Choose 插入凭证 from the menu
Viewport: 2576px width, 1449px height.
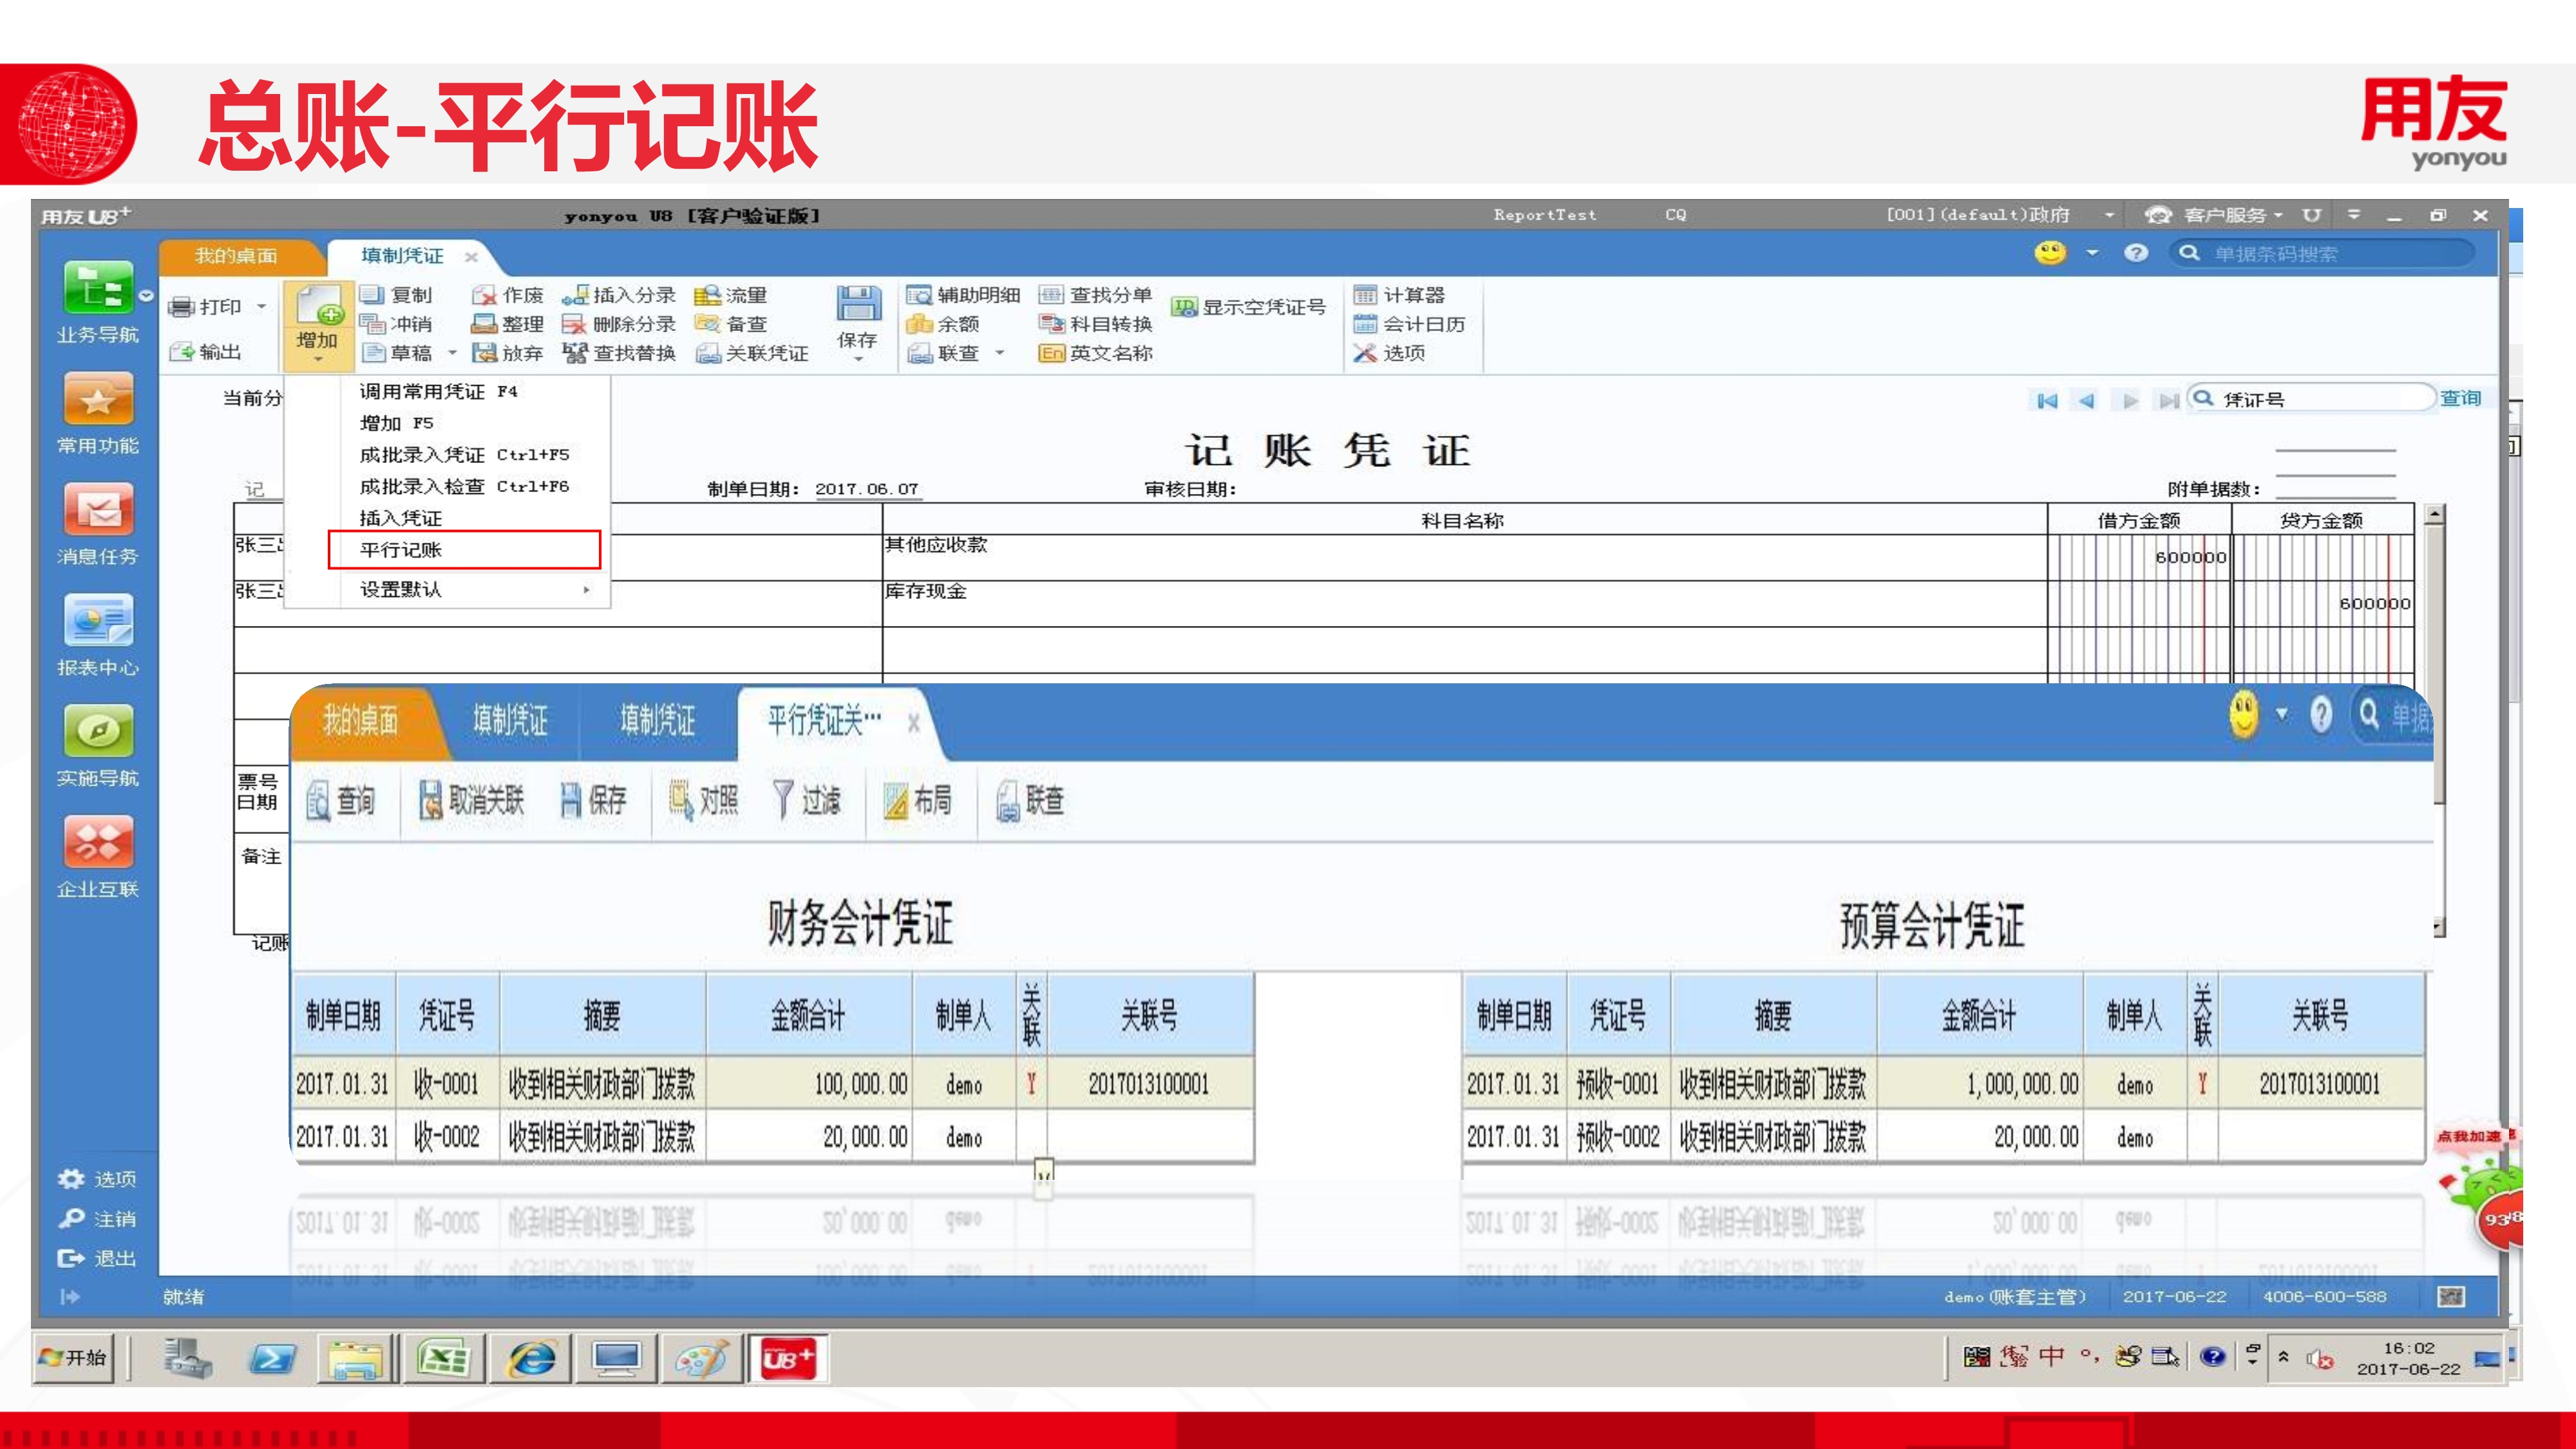(401, 518)
